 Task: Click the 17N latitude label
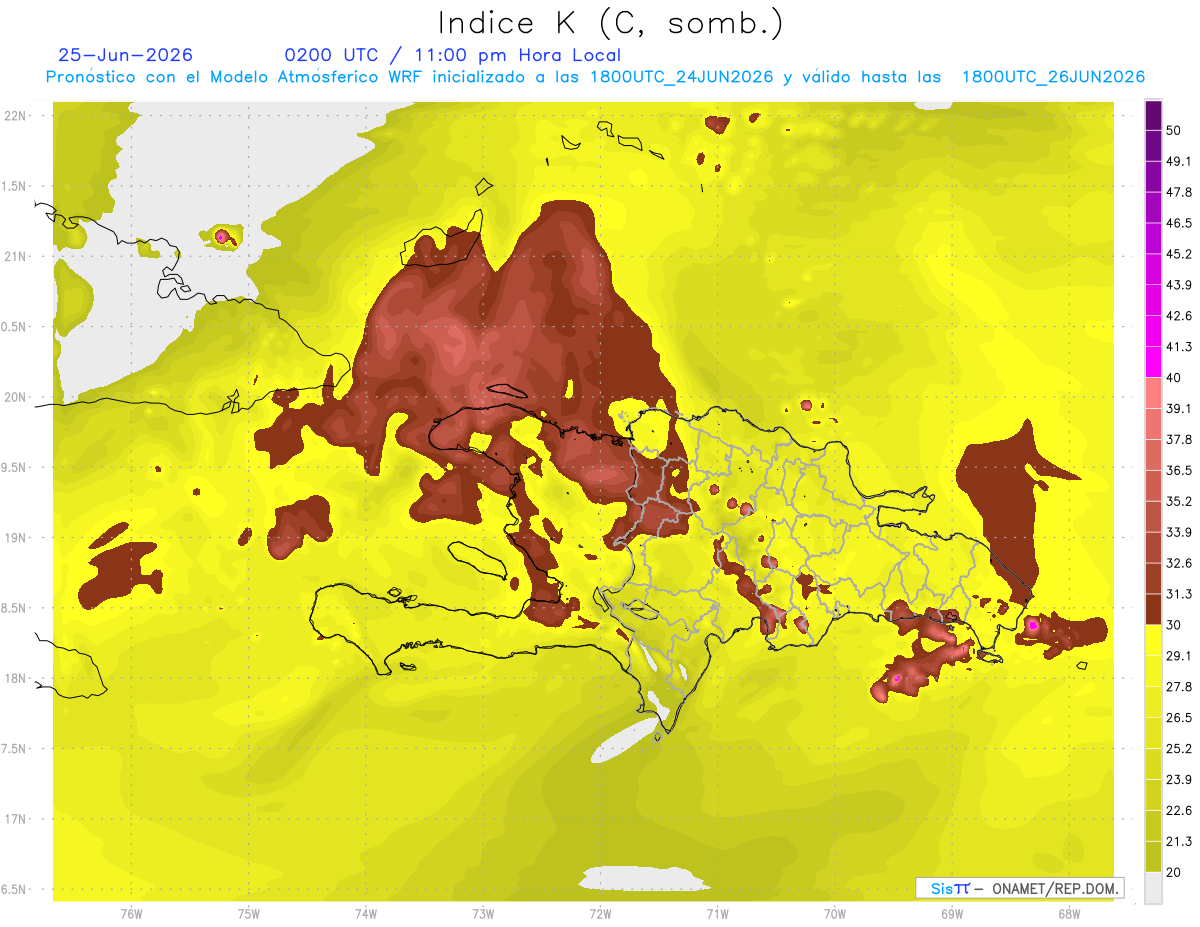[15, 819]
